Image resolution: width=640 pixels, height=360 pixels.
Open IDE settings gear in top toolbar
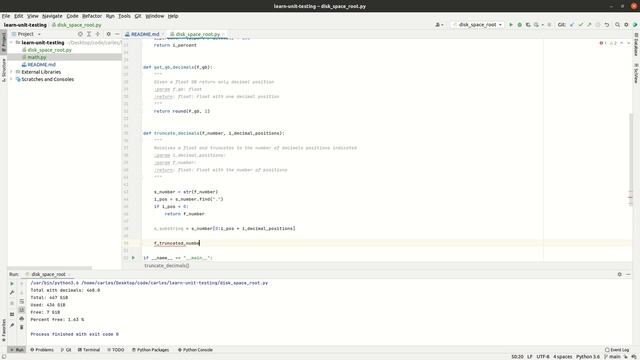626,25
